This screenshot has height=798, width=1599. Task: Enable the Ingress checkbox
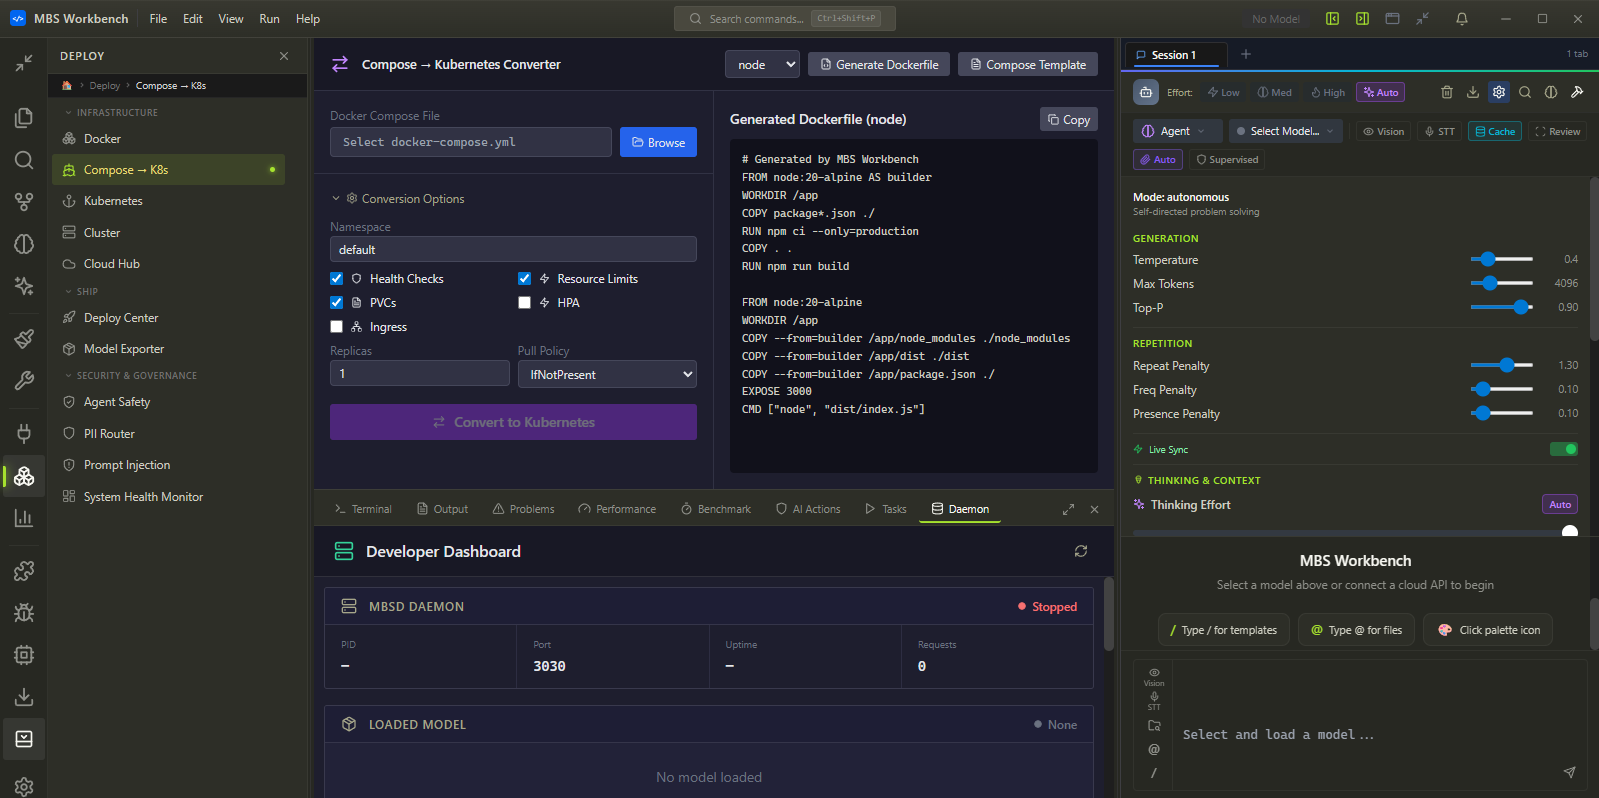click(337, 327)
